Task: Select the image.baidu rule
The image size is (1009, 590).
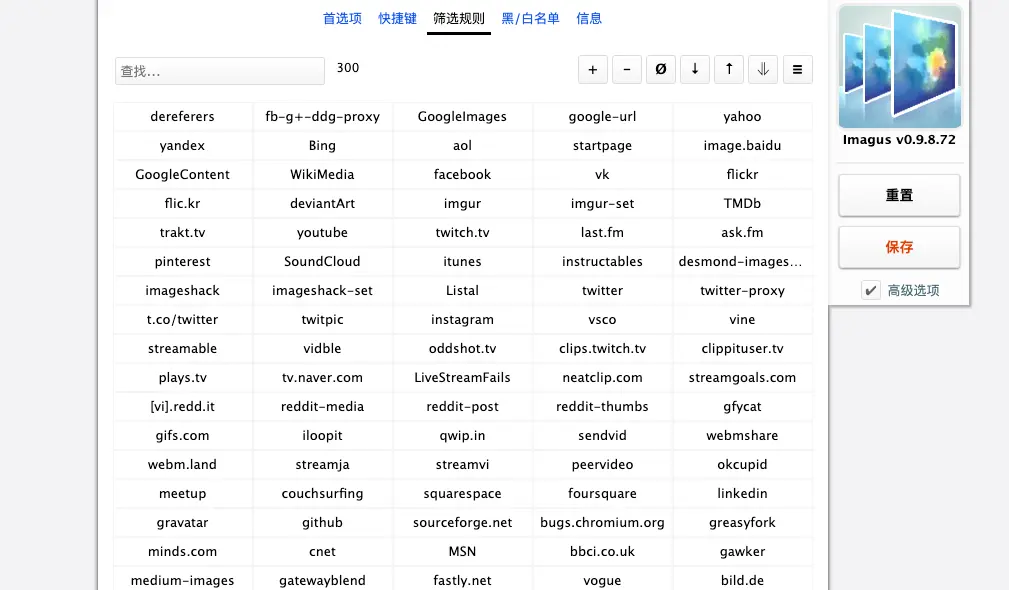Action: pos(743,145)
